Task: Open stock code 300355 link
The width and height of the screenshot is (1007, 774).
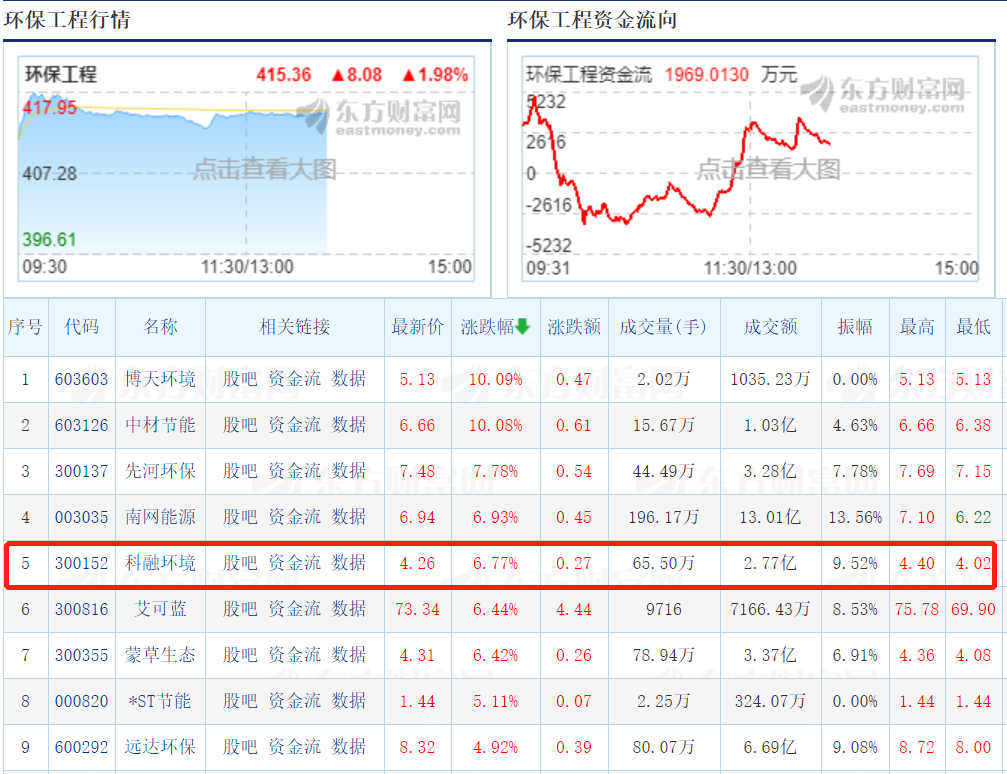Action: (x=81, y=655)
